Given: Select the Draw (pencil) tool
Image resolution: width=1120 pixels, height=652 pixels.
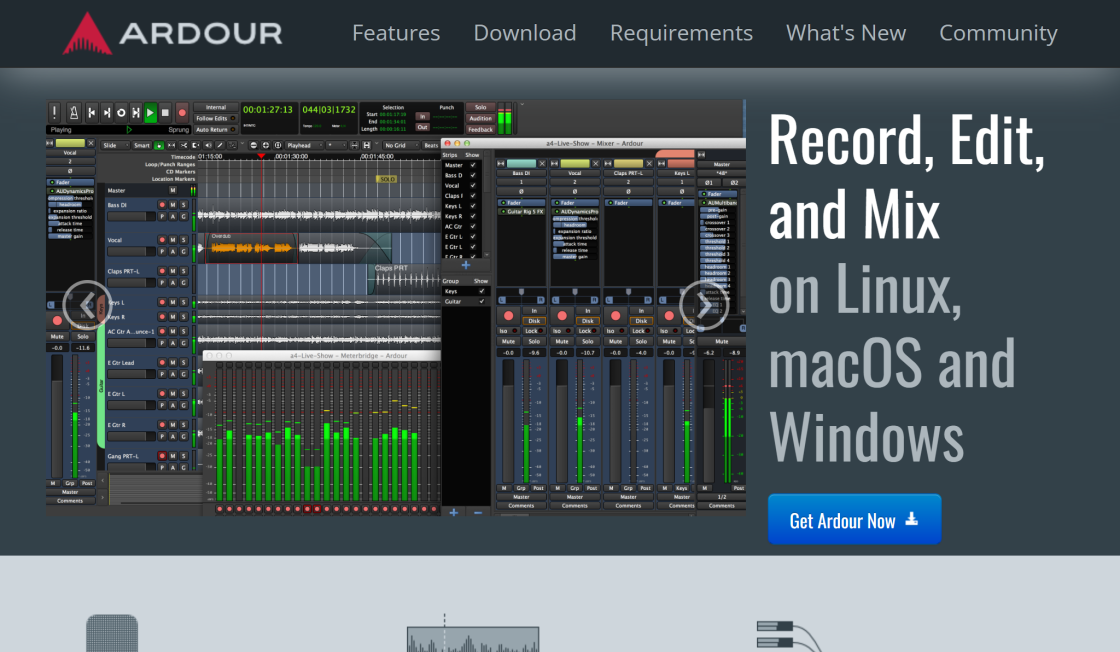Looking at the screenshot, I should [220, 146].
